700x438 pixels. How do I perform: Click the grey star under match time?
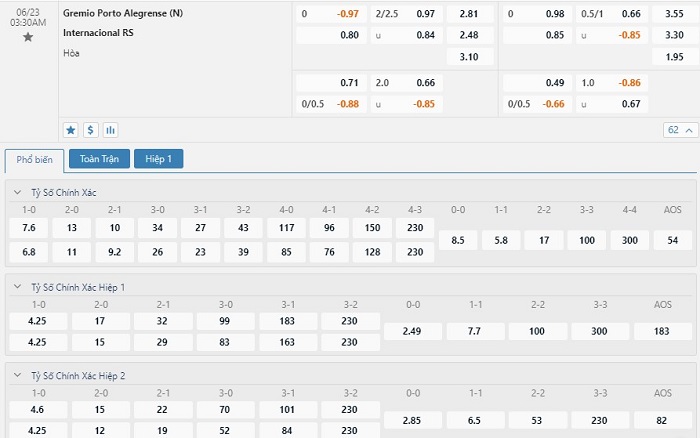(28, 37)
